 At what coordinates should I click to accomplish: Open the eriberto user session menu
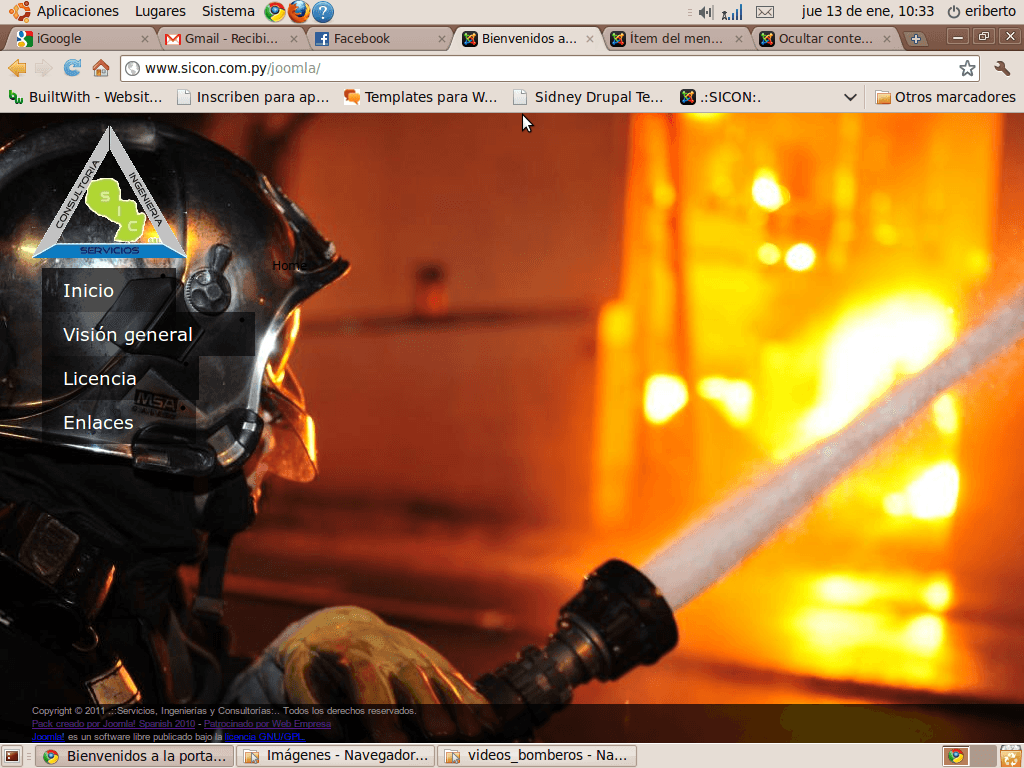(x=982, y=11)
